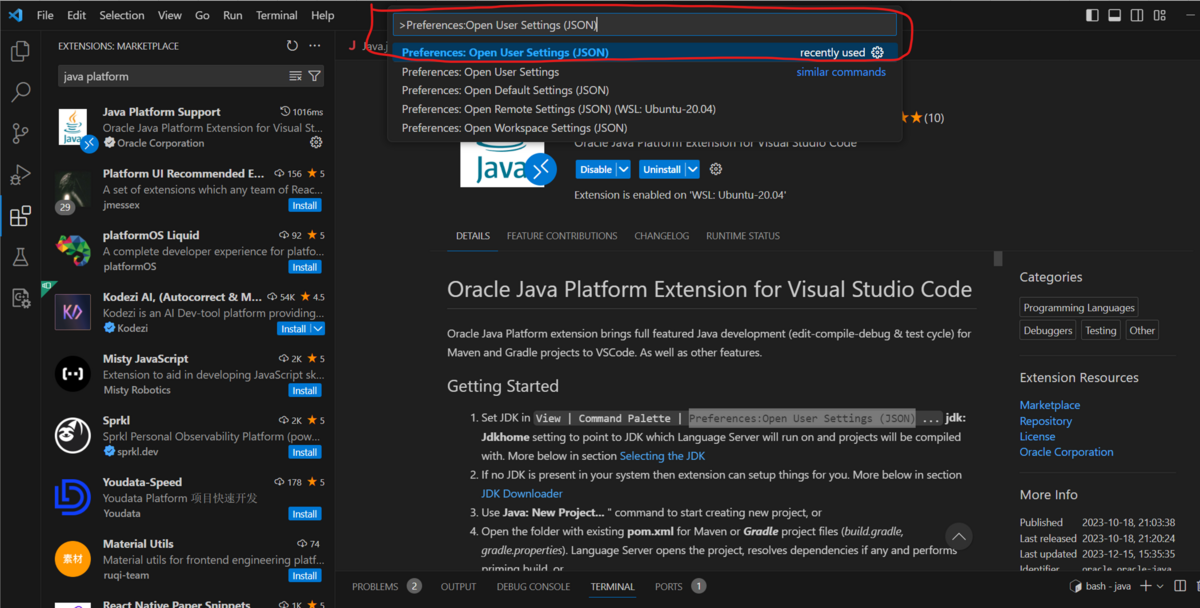Click the similar commands link
The image size is (1200, 608).
841,72
